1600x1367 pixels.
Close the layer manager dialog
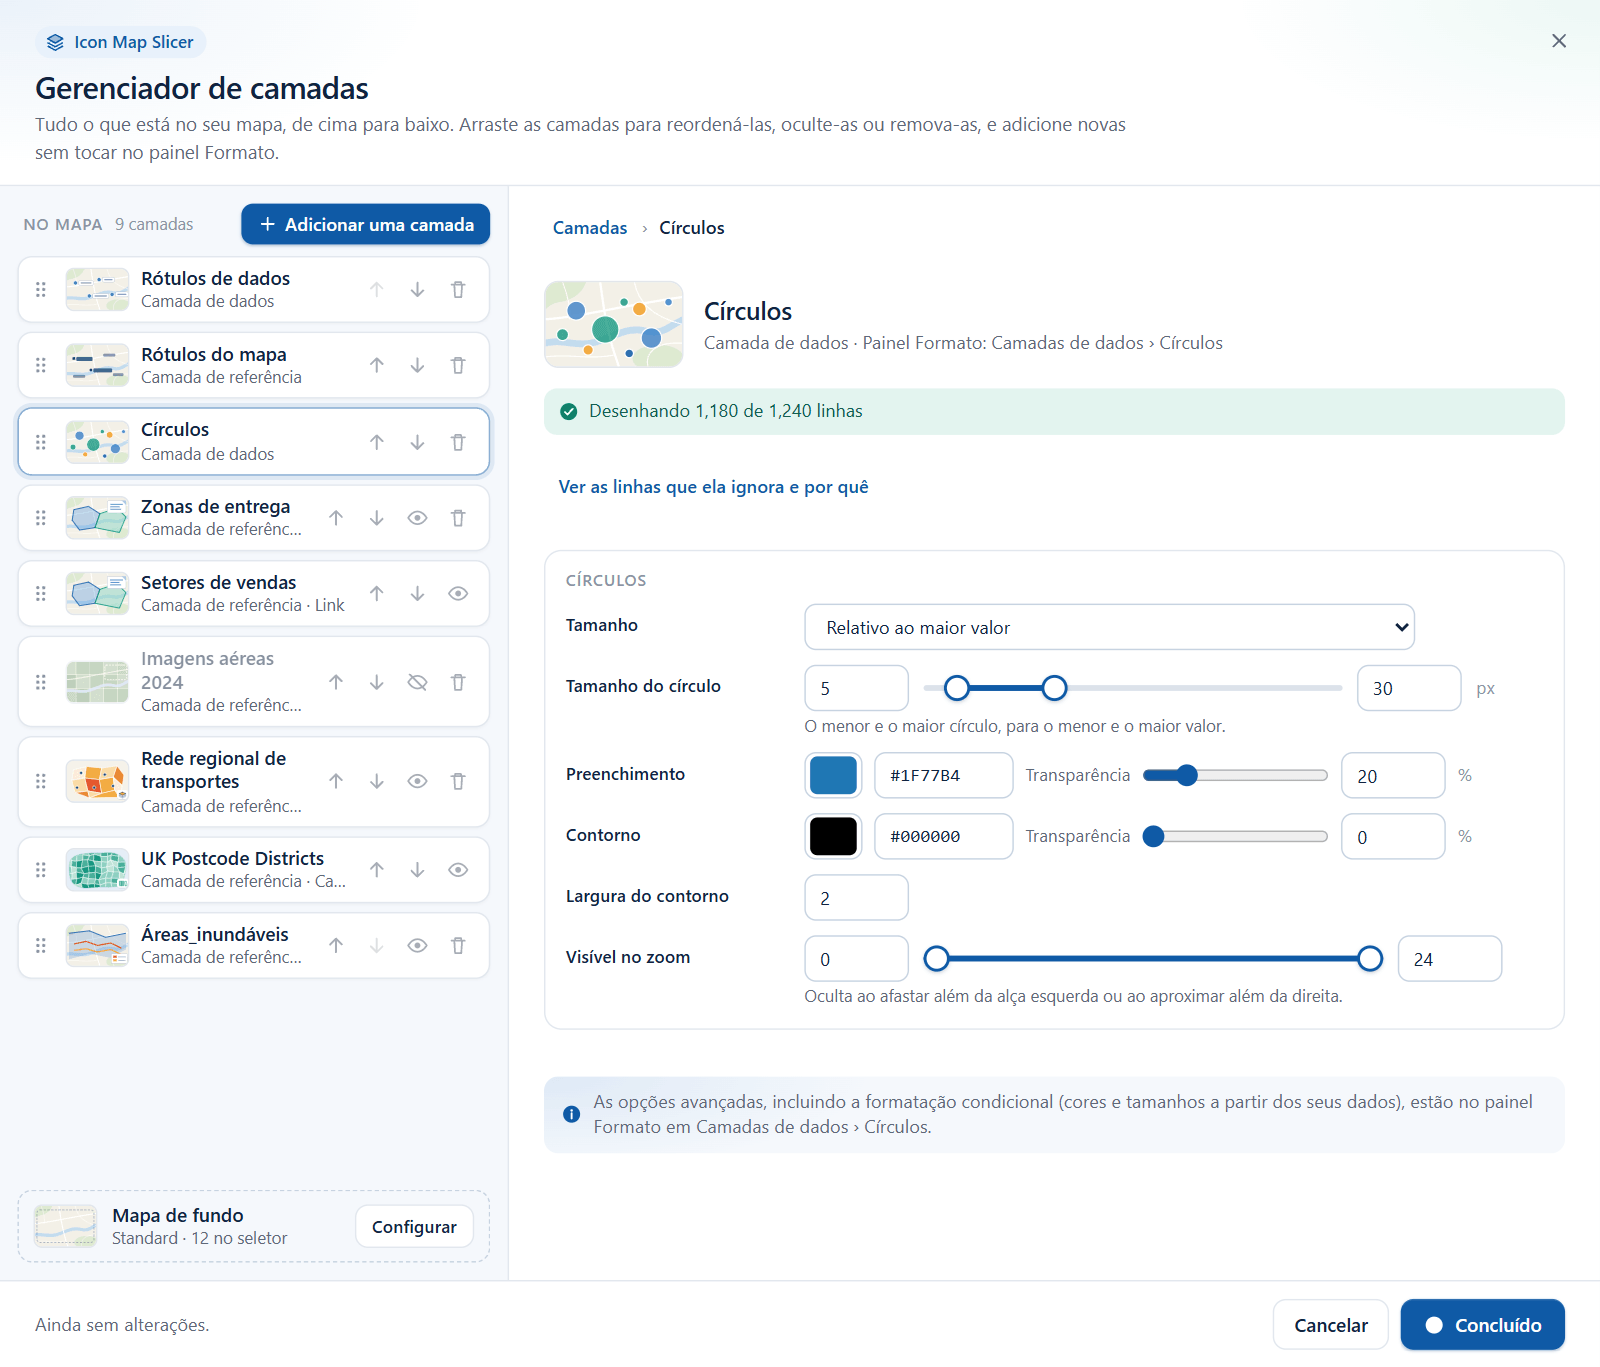[1558, 41]
